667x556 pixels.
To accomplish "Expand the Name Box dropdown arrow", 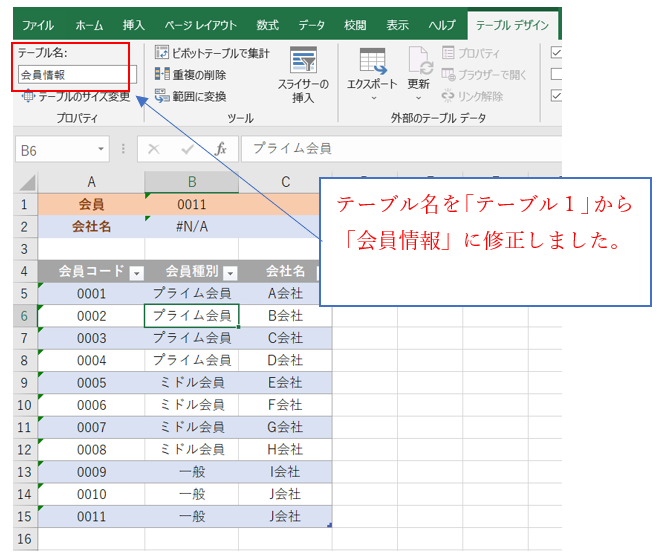I will pos(101,149).
